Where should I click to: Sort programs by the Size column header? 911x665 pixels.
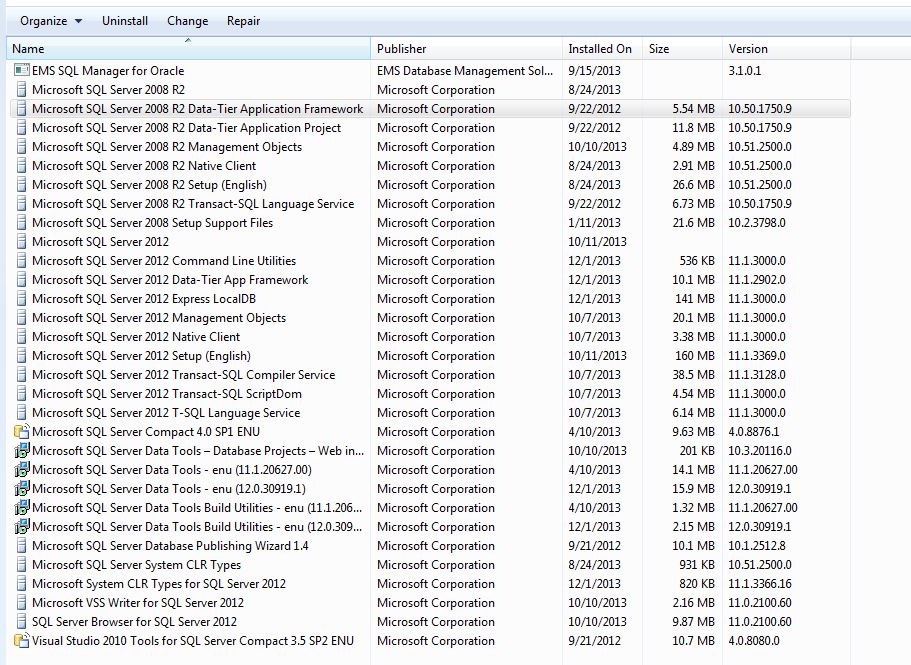(x=682, y=49)
